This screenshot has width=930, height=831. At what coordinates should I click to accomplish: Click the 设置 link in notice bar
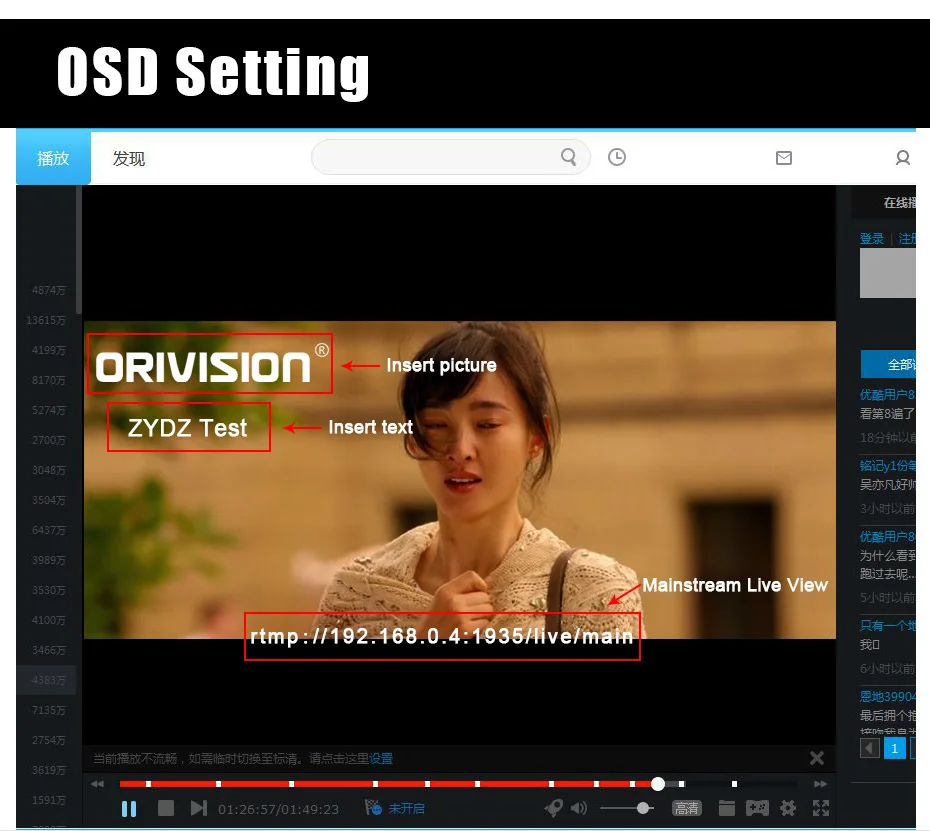[381, 759]
